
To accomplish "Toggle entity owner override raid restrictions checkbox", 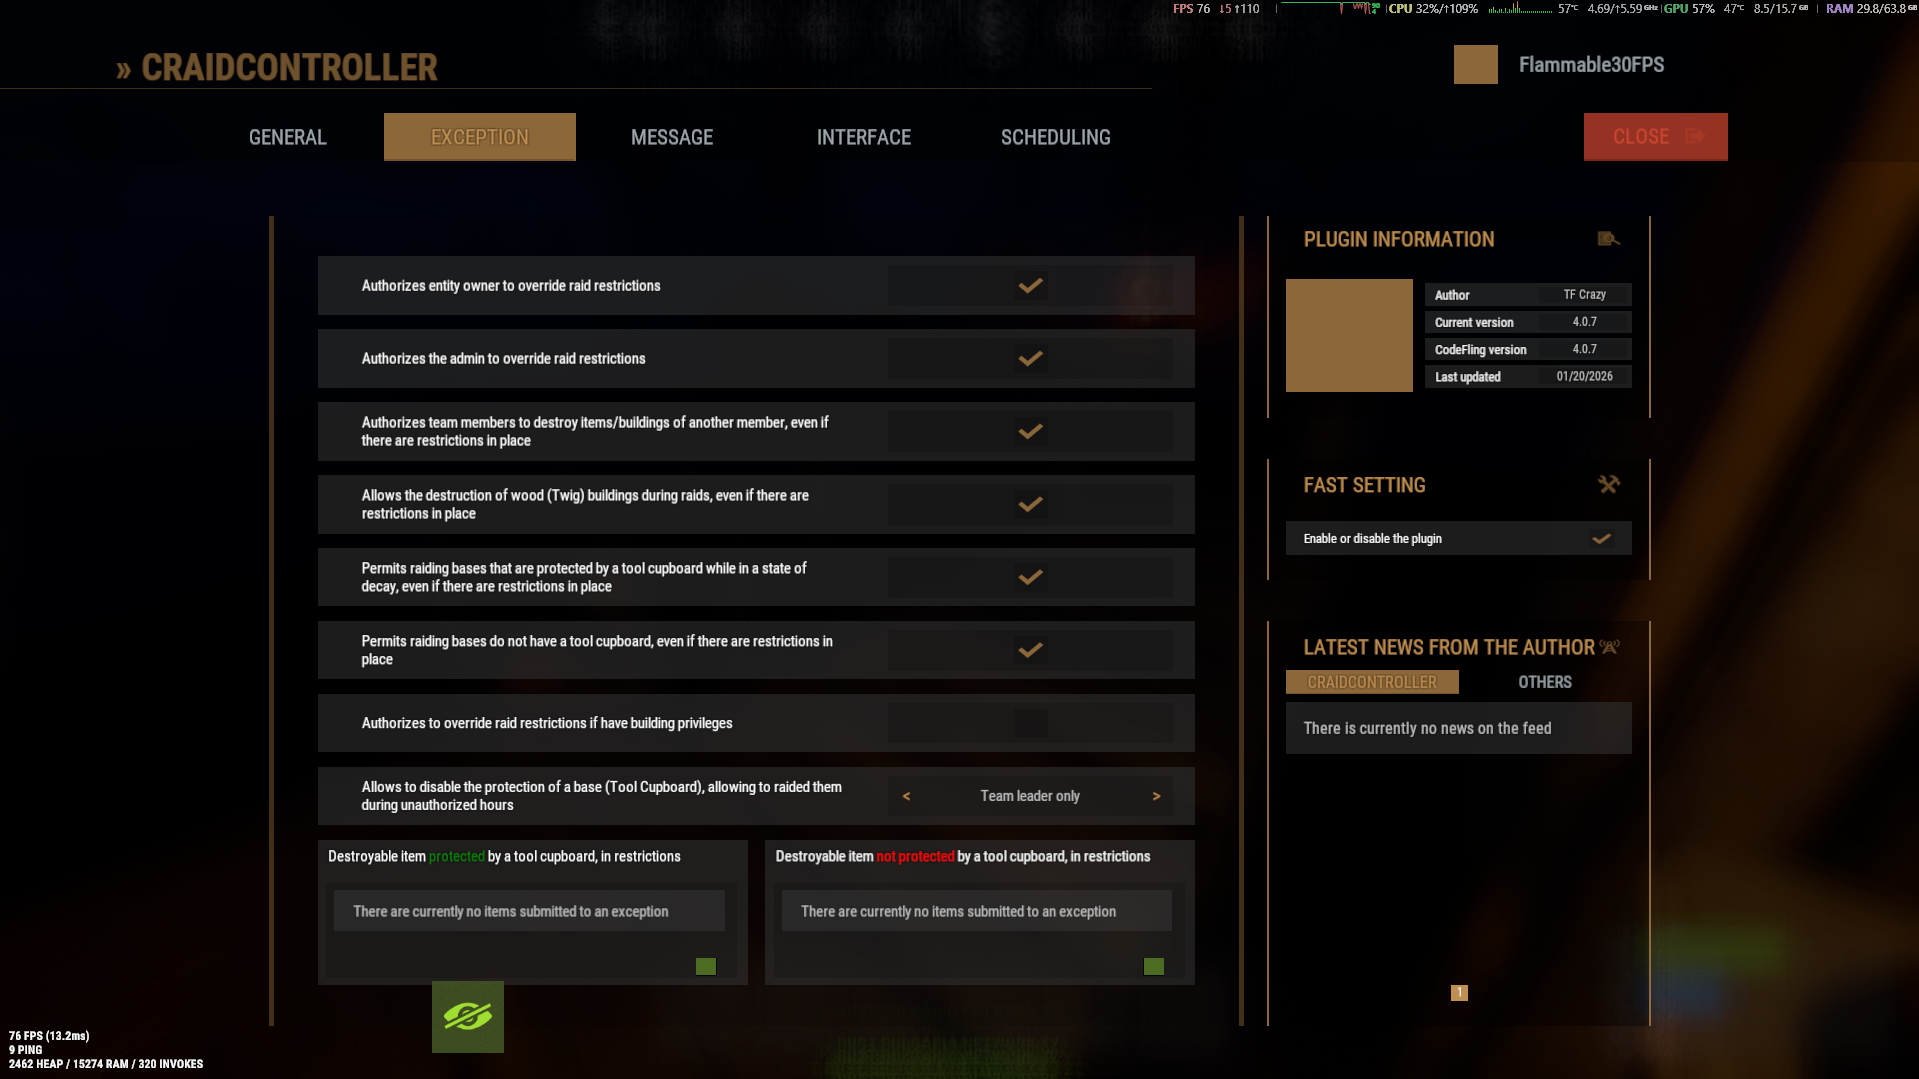I will [1030, 286].
